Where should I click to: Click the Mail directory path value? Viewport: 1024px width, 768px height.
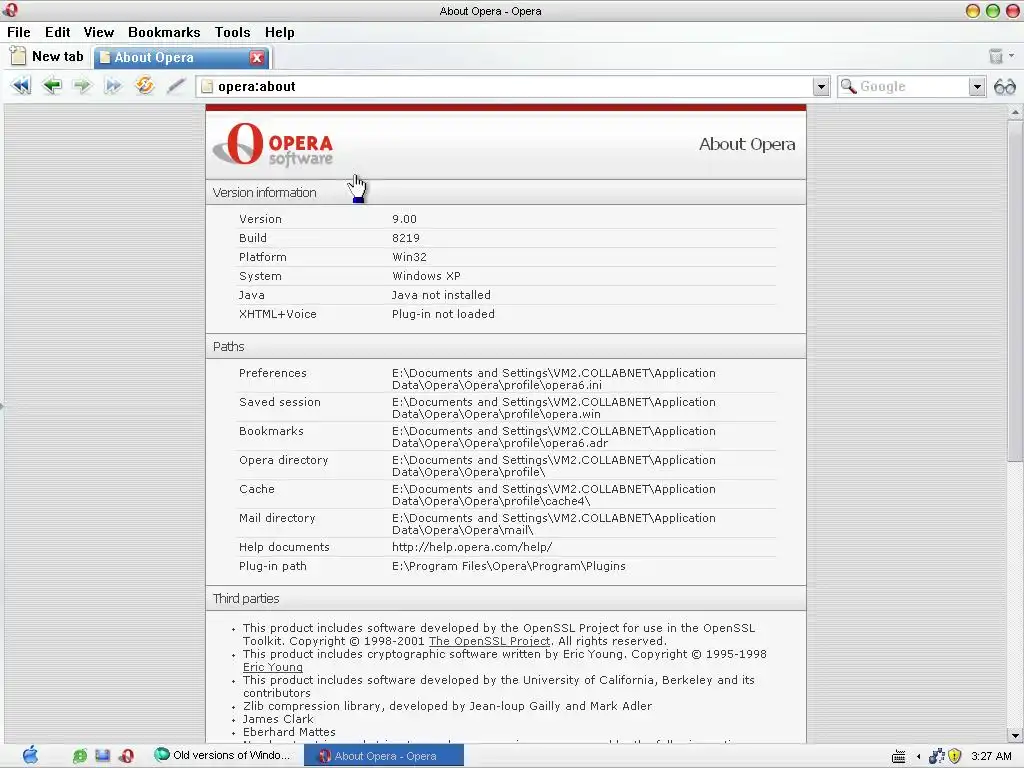tap(554, 524)
